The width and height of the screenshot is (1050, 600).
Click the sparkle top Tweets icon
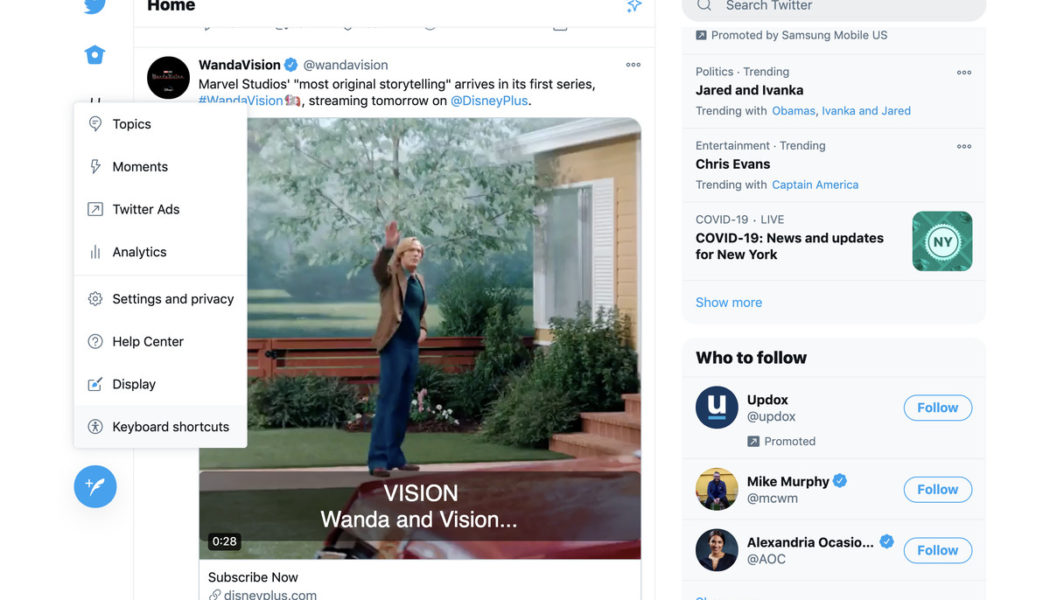tap(633, 6)
